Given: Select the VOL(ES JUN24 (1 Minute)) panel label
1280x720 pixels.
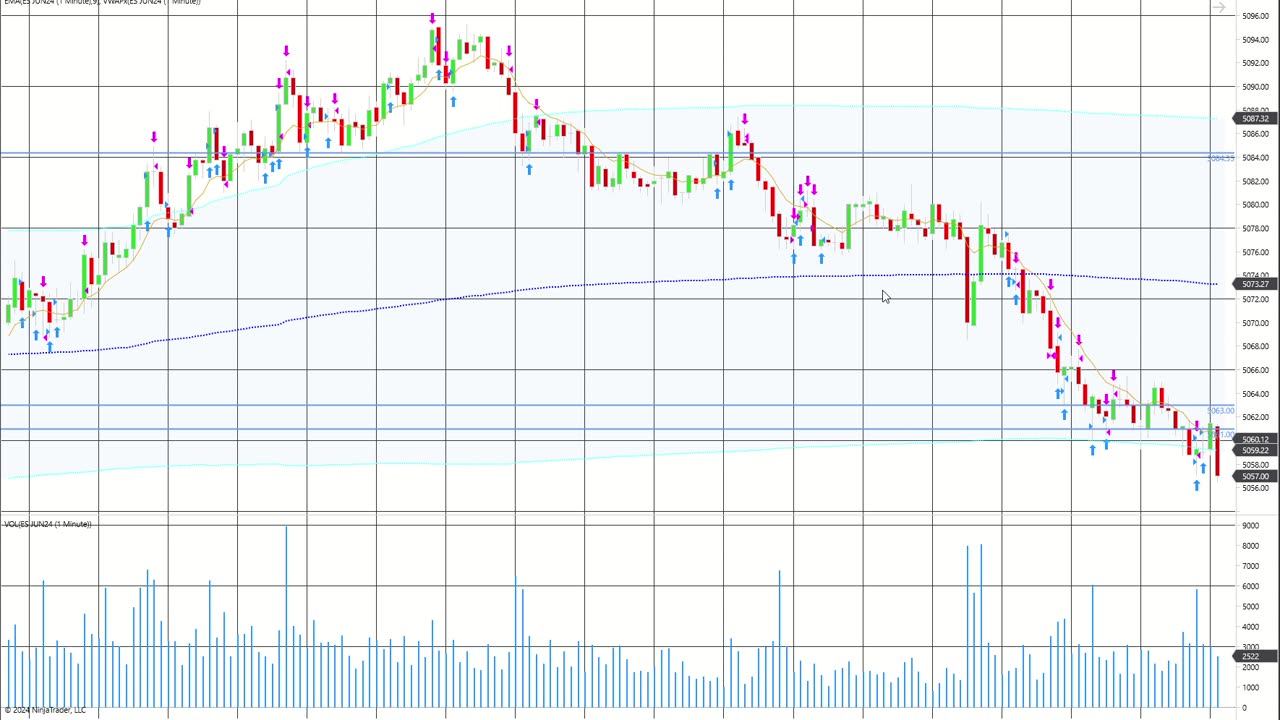Looking at the screenshot, I should (48, 524).
